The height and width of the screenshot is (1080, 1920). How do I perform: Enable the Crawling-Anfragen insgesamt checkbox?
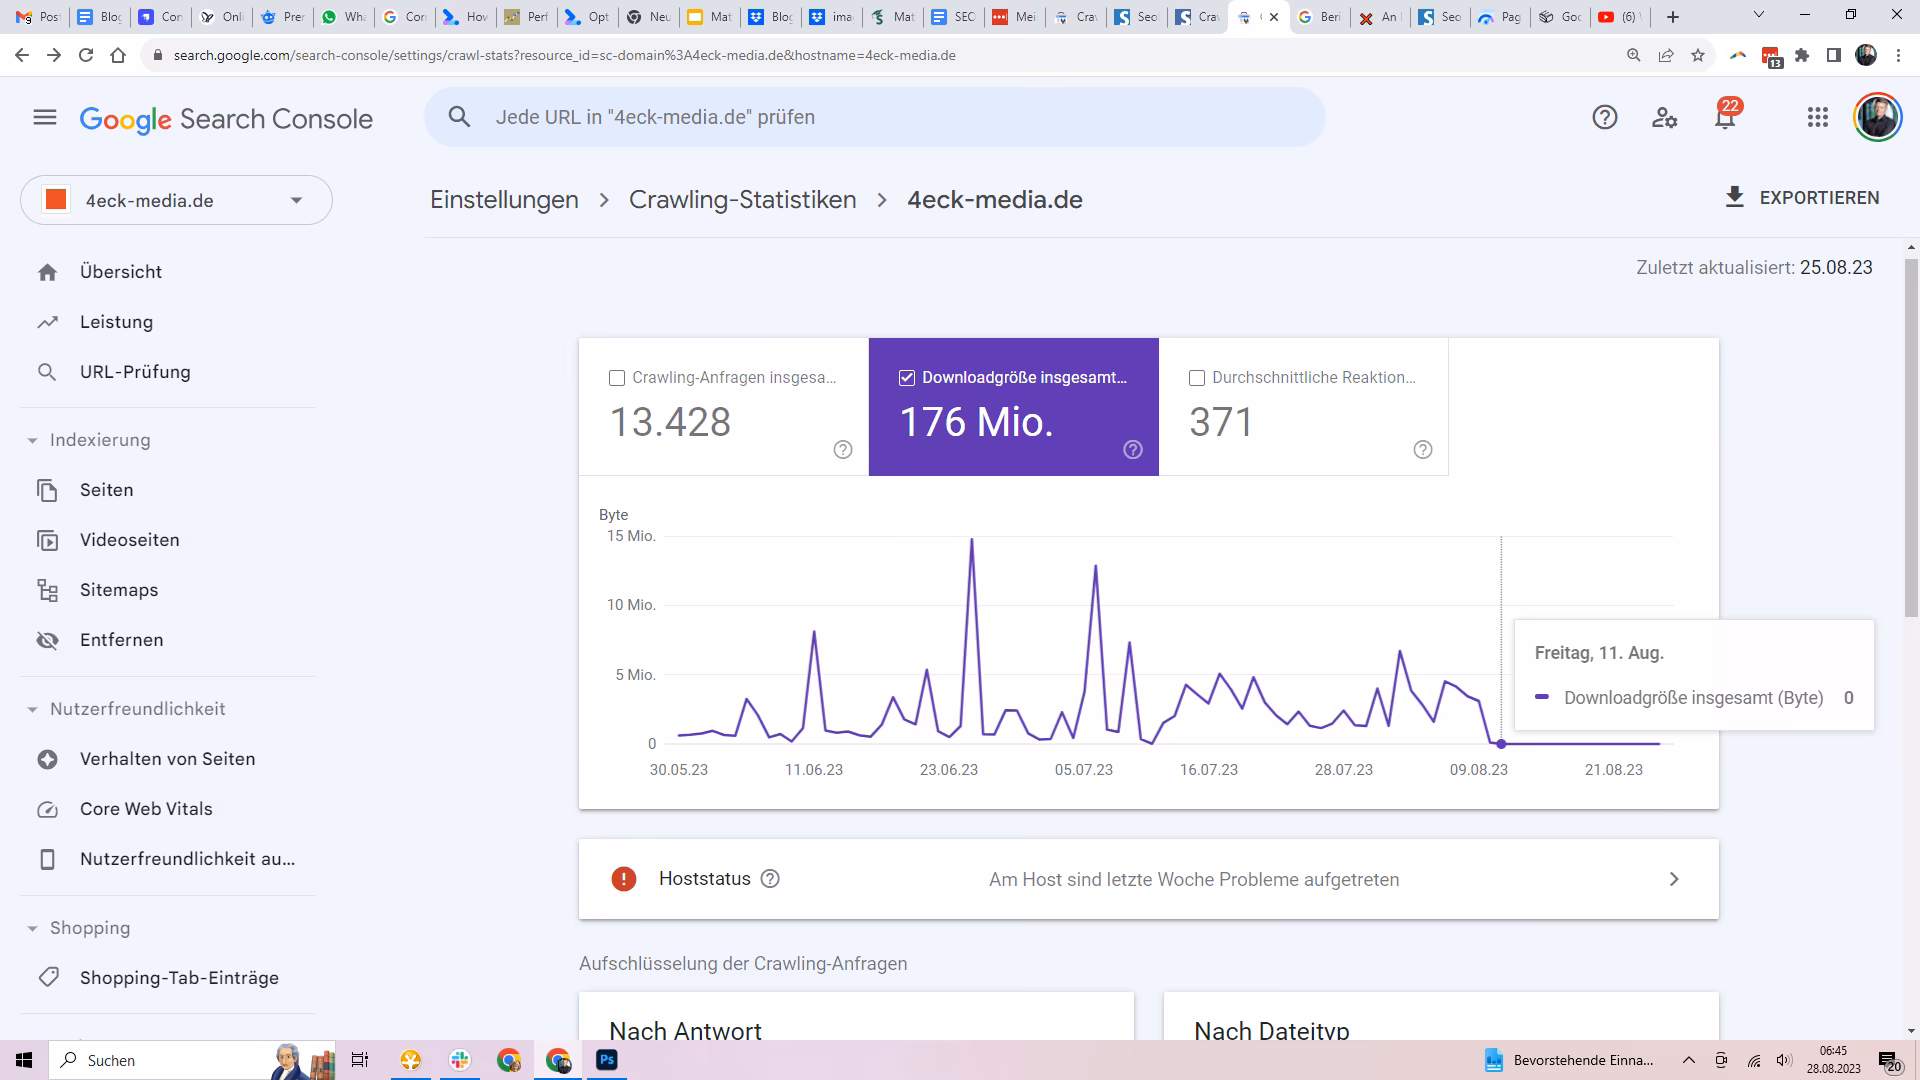click(x=617, y=378)
